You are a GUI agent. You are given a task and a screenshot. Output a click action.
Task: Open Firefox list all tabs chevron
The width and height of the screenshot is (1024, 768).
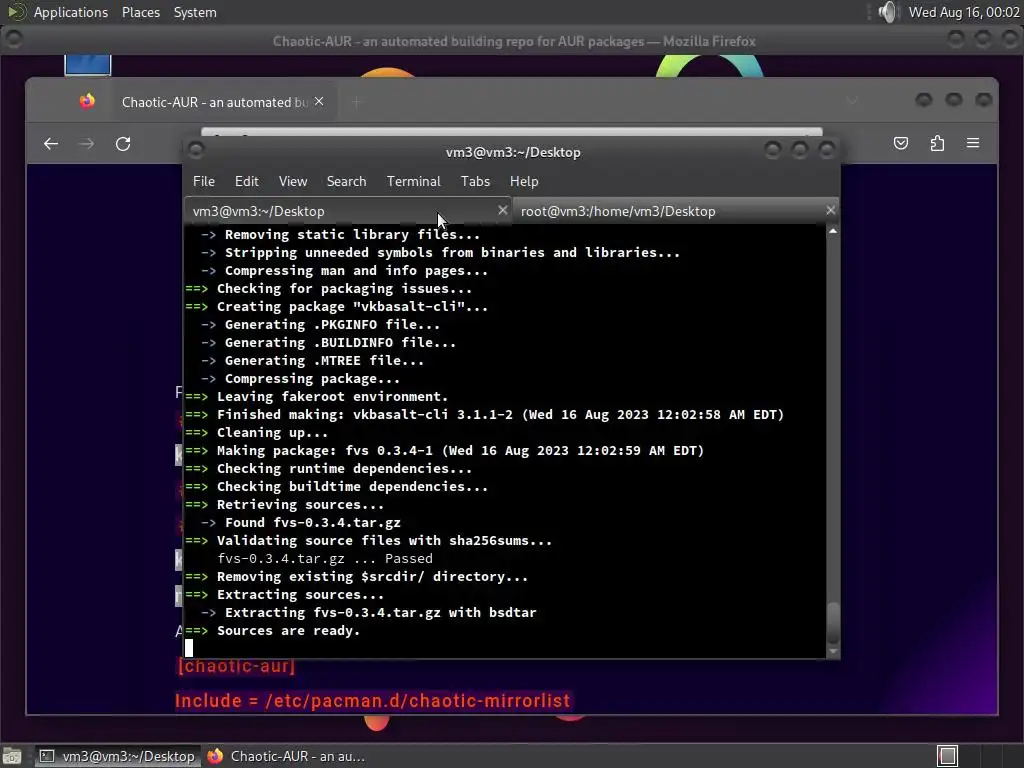[852, 101]
